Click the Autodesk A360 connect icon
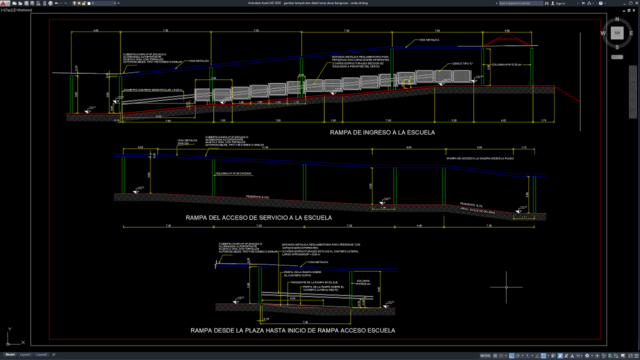This screenshot has width=640, height=360. pos(589,3)
